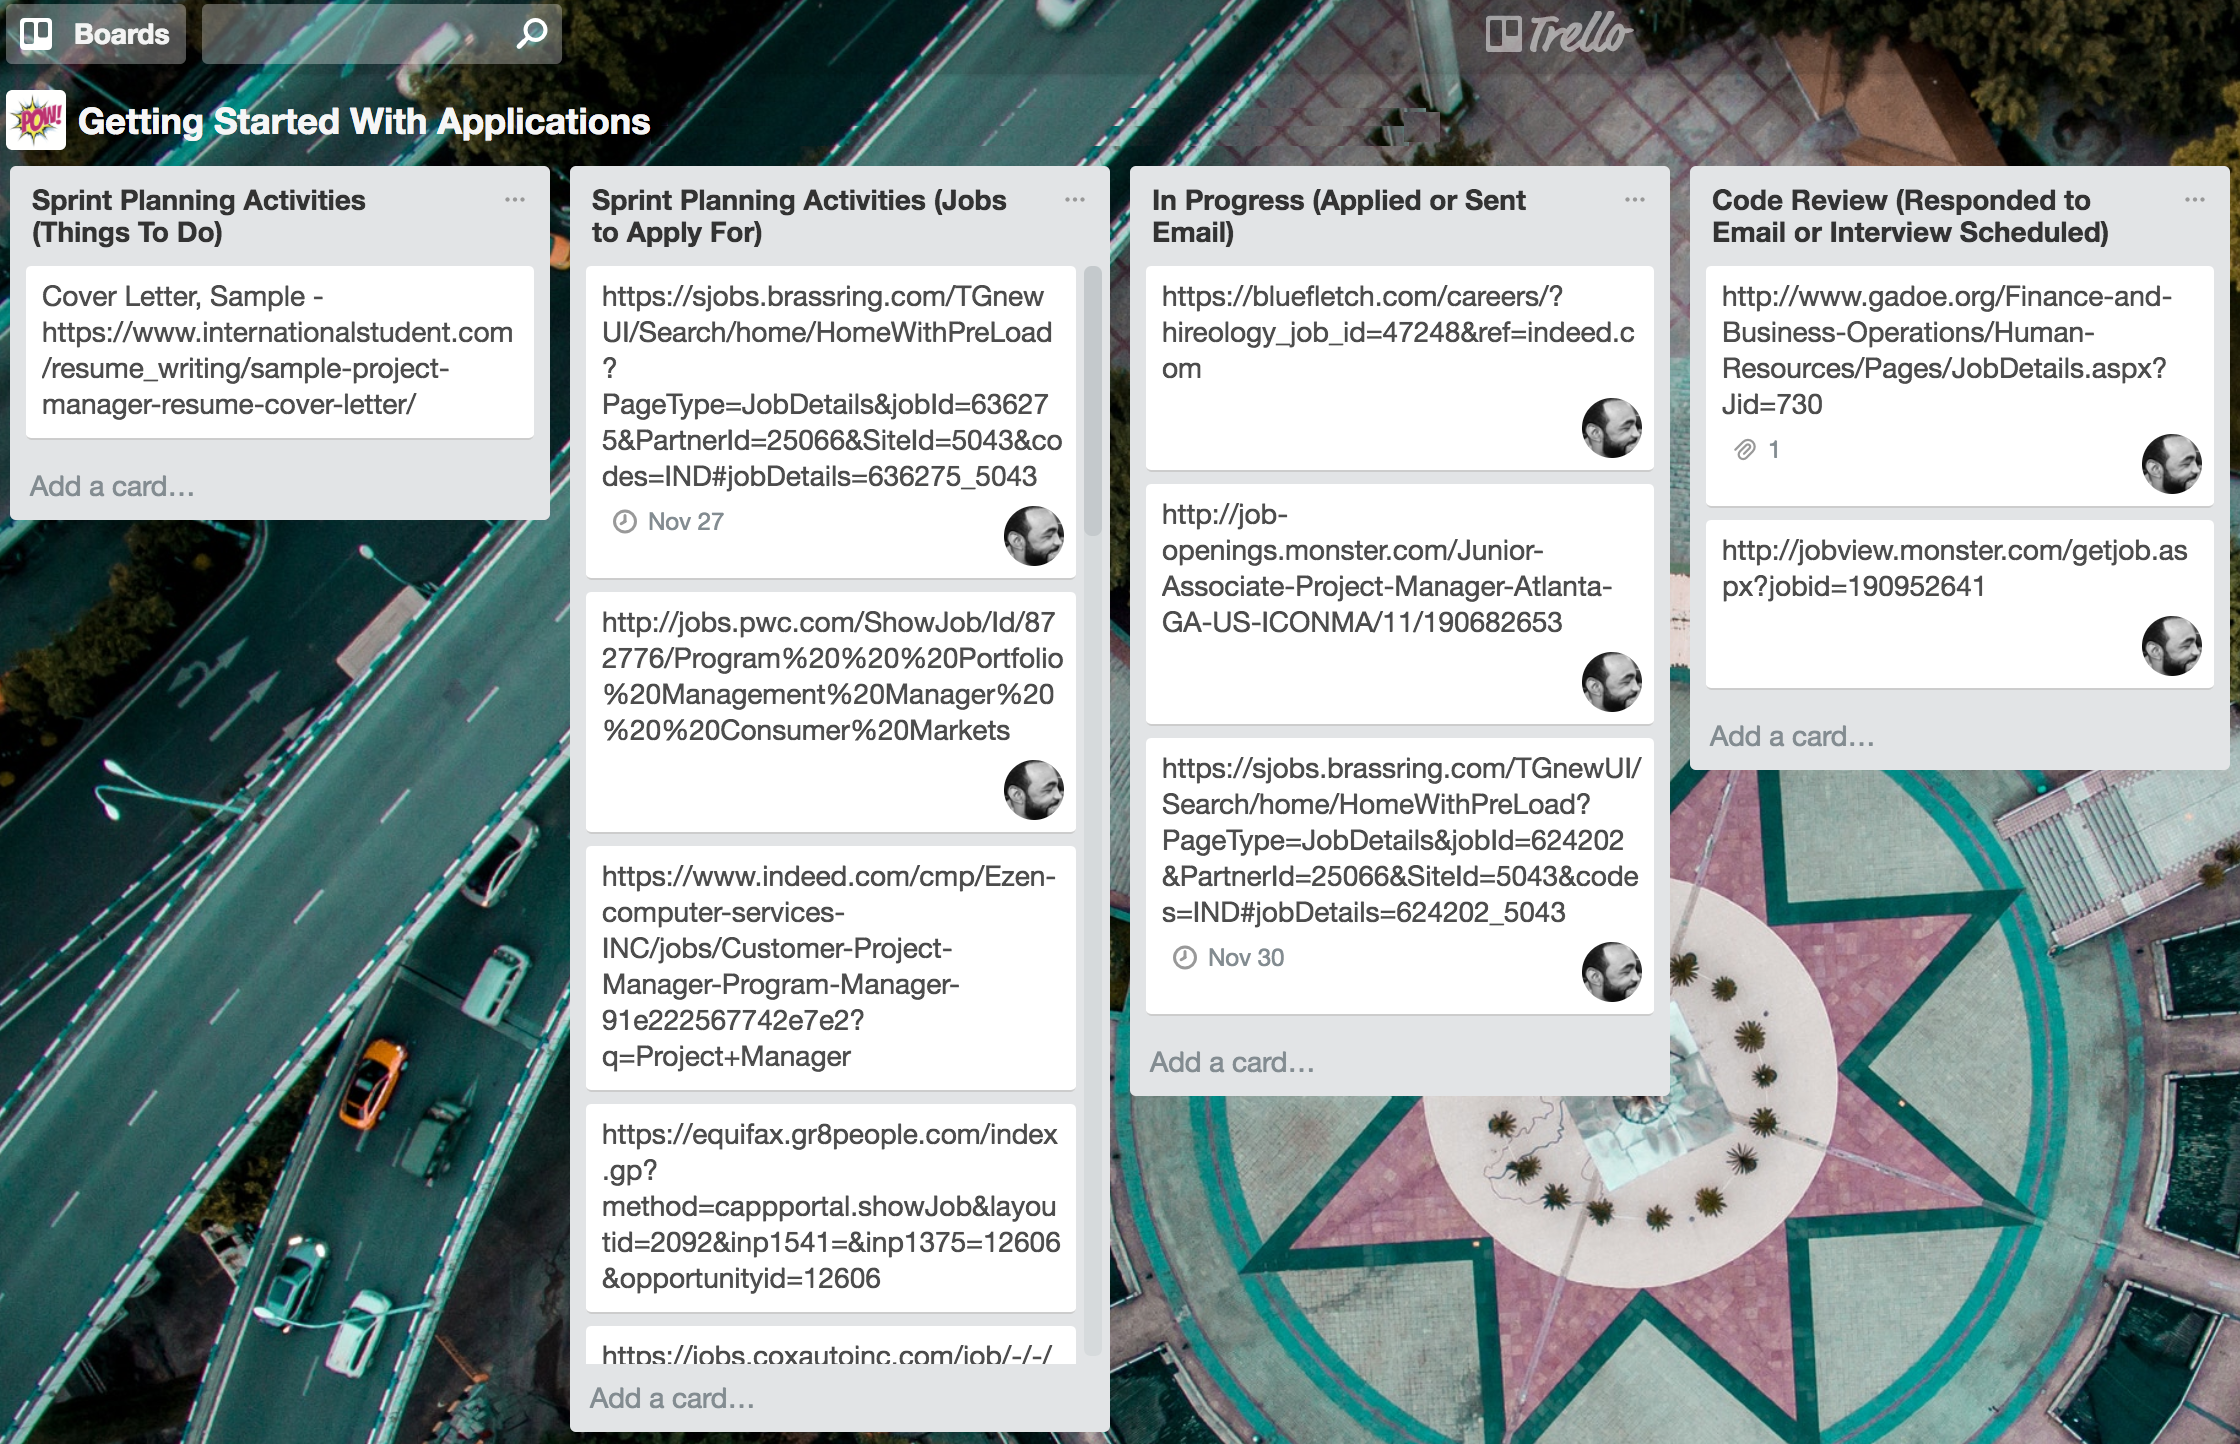The width and height of the screenshot is (2240, 1444).
Task: Click the search magnifier icon
Action: (x=532, y=34)
